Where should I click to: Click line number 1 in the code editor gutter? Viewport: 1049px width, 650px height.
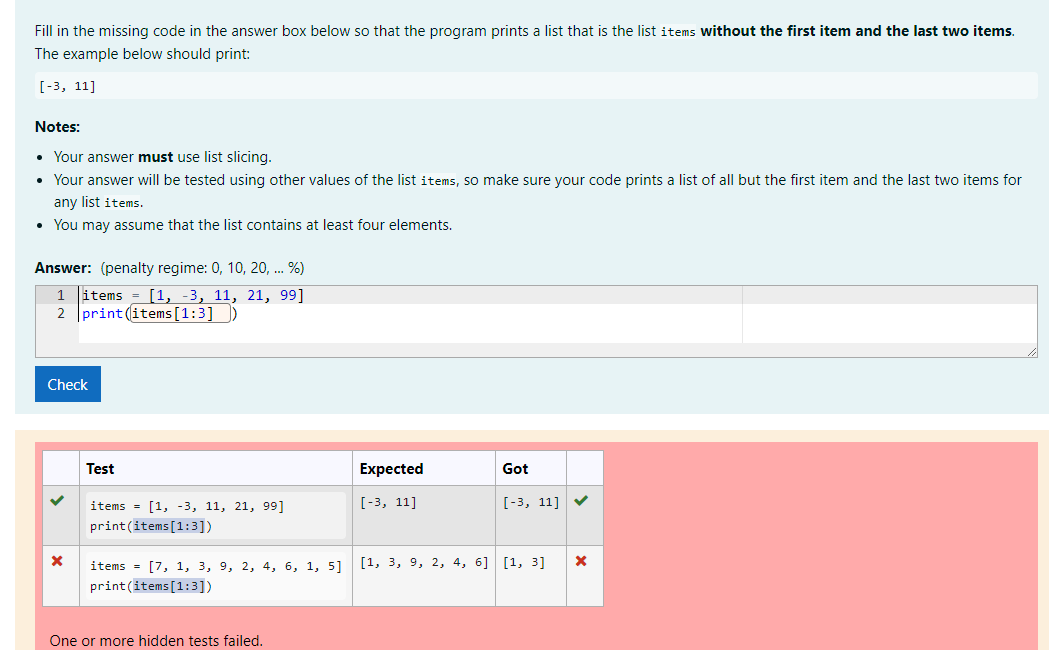tap(60, 294)
